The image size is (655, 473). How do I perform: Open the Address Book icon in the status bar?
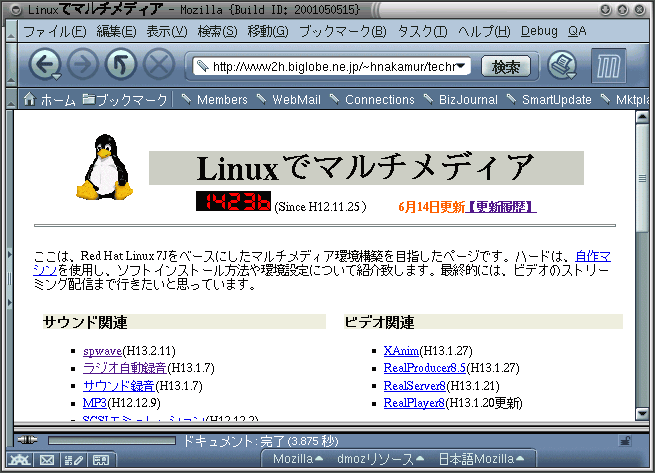(101, 460)
